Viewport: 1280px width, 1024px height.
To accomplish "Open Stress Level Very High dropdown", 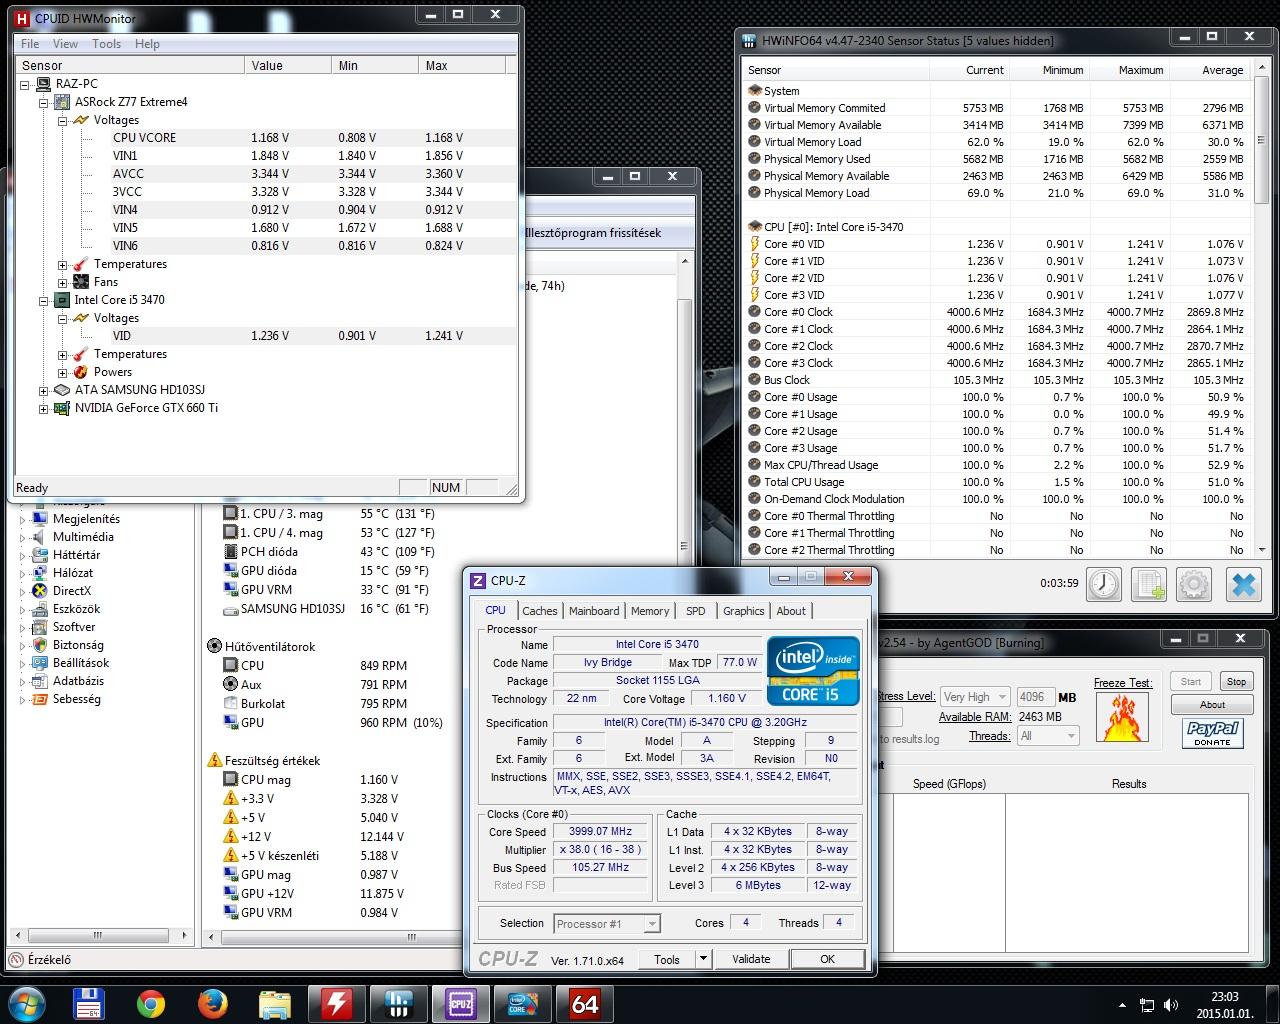I will click(974, 697).
